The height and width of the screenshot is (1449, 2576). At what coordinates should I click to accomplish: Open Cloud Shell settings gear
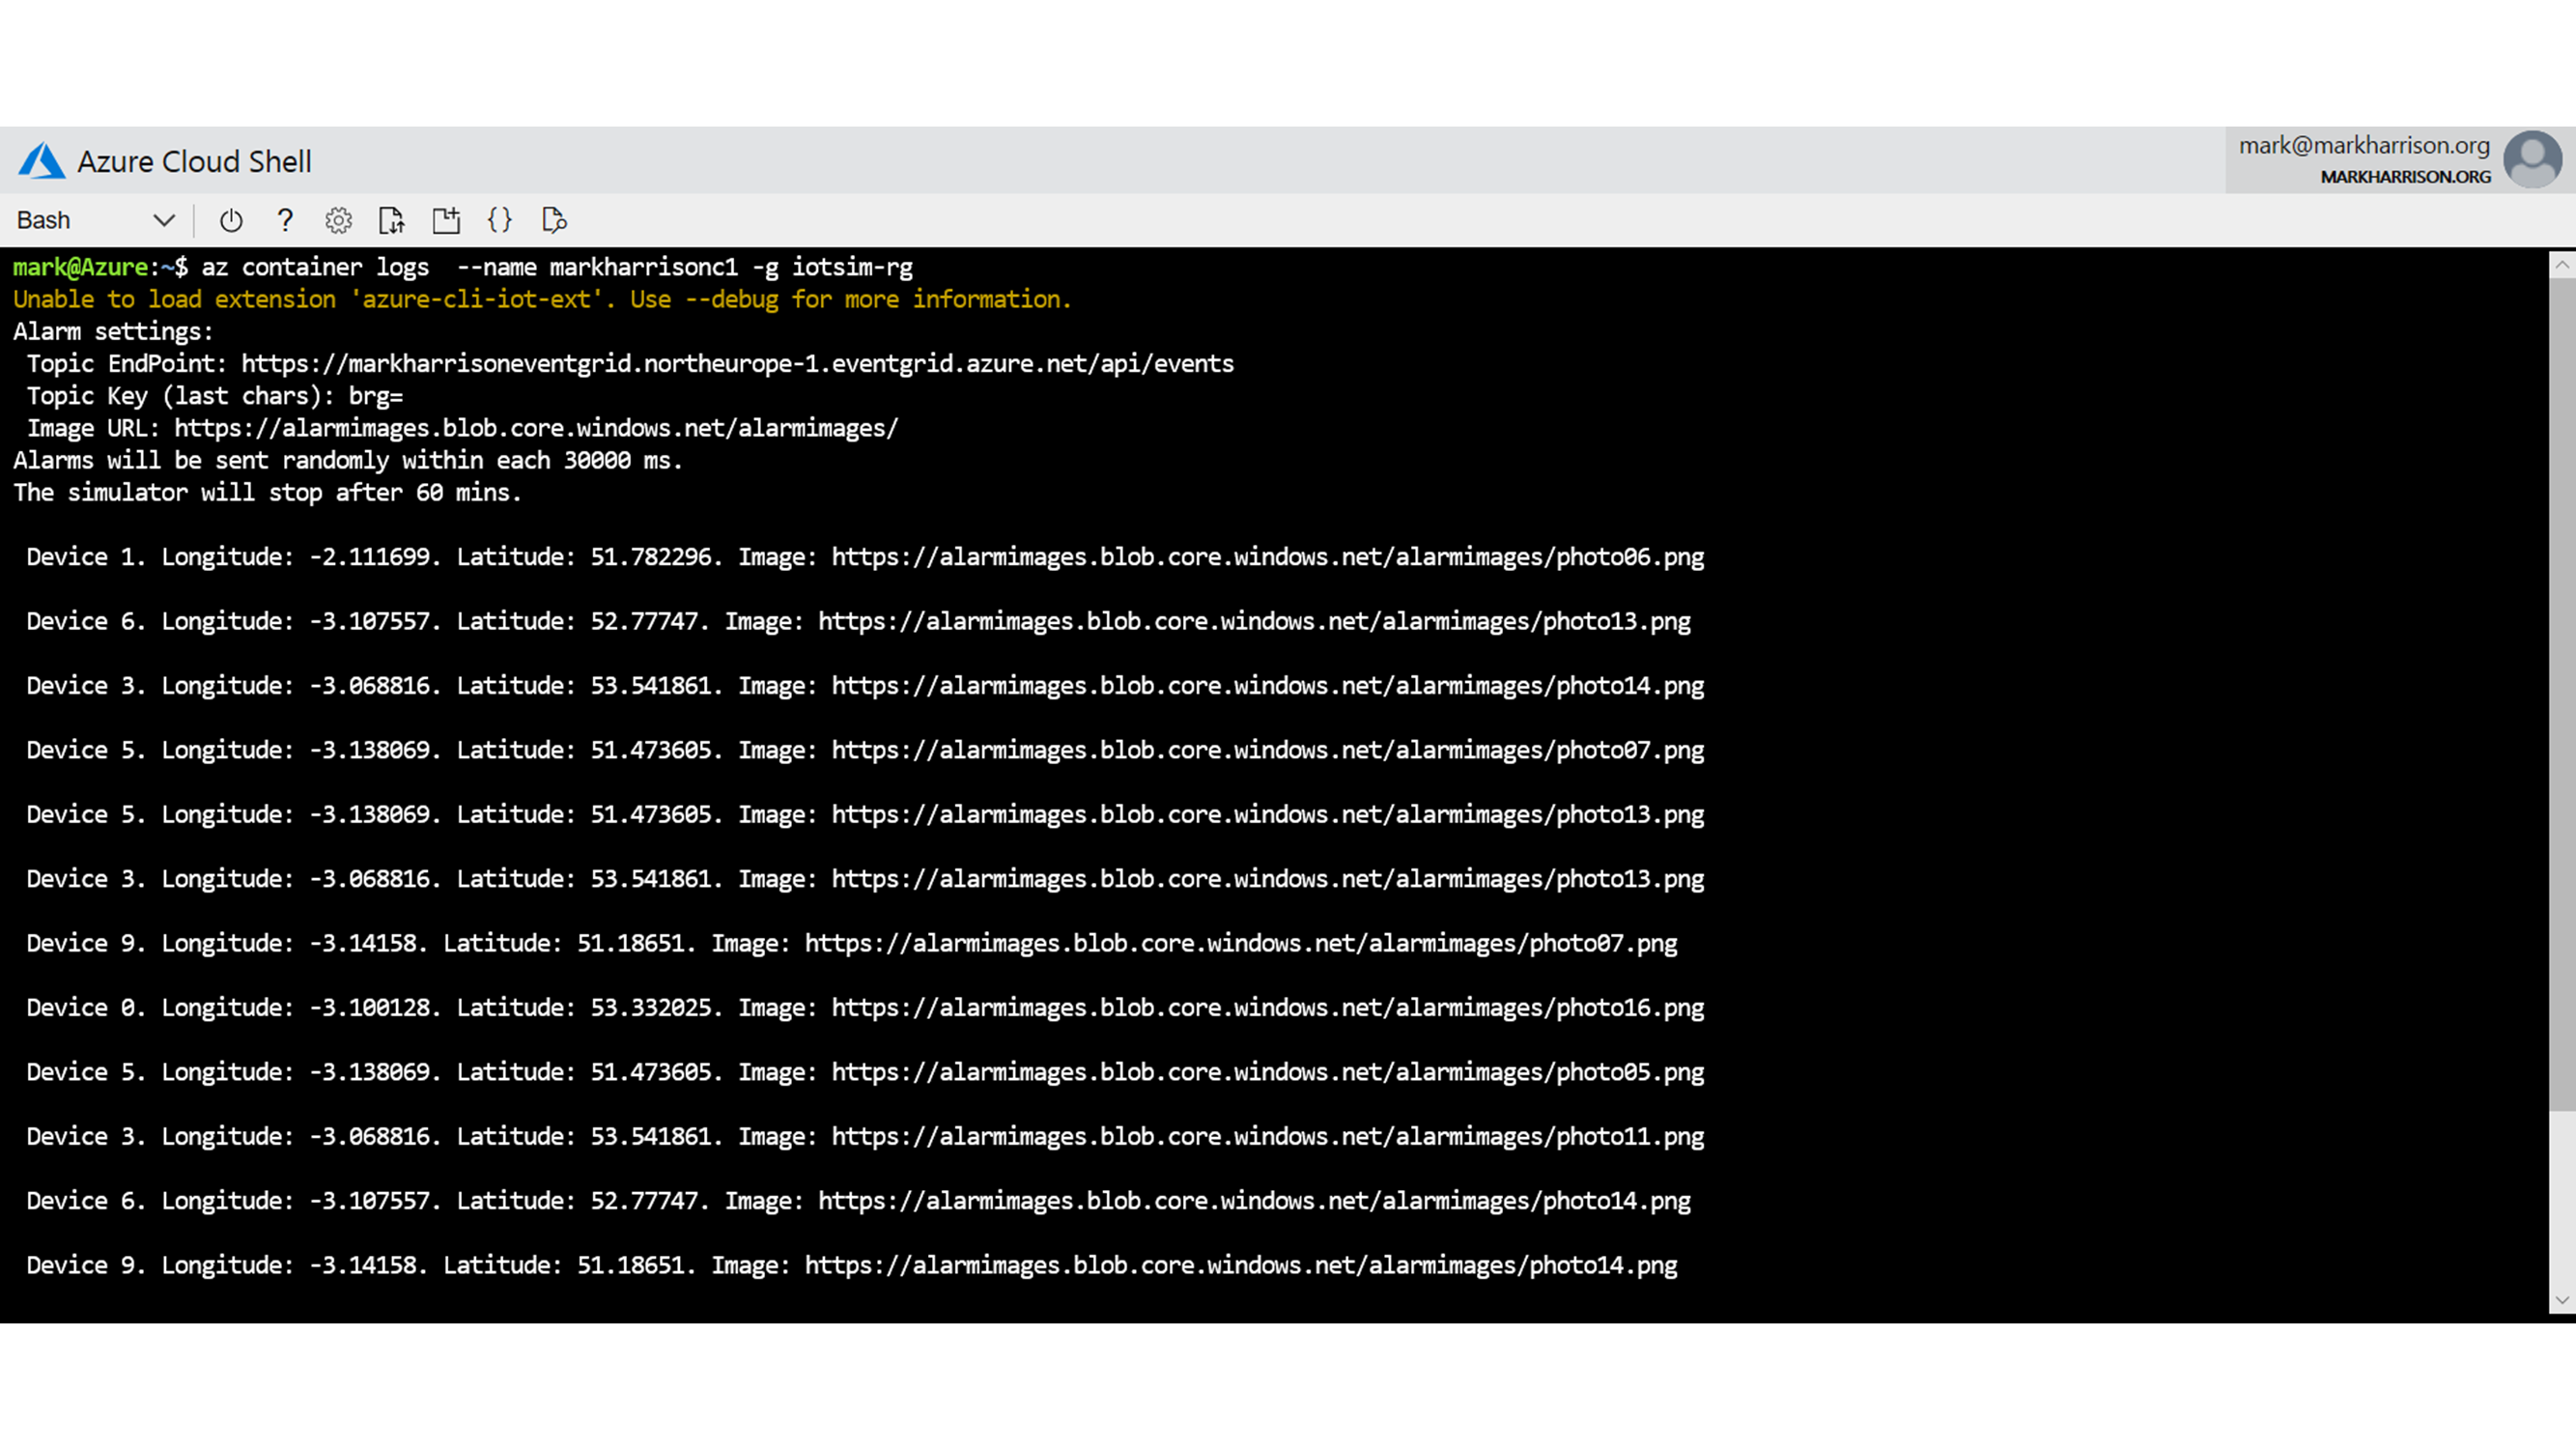339,220
